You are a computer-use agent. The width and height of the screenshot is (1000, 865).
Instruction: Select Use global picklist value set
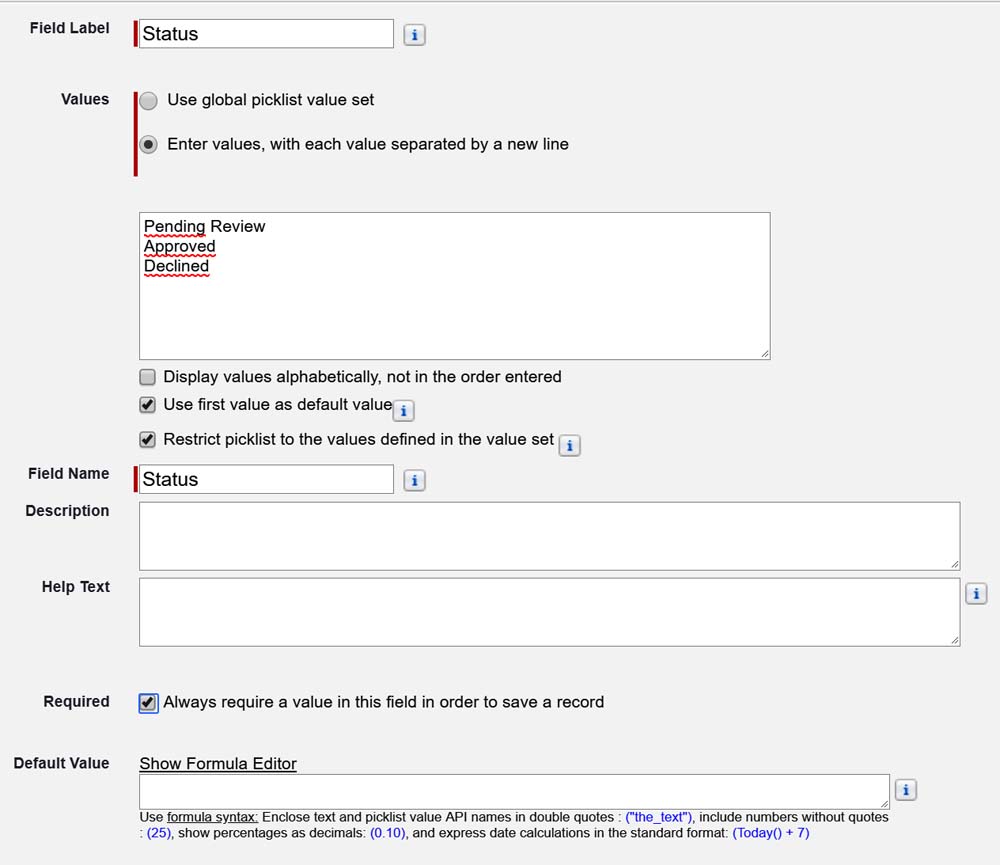(149, 101)
